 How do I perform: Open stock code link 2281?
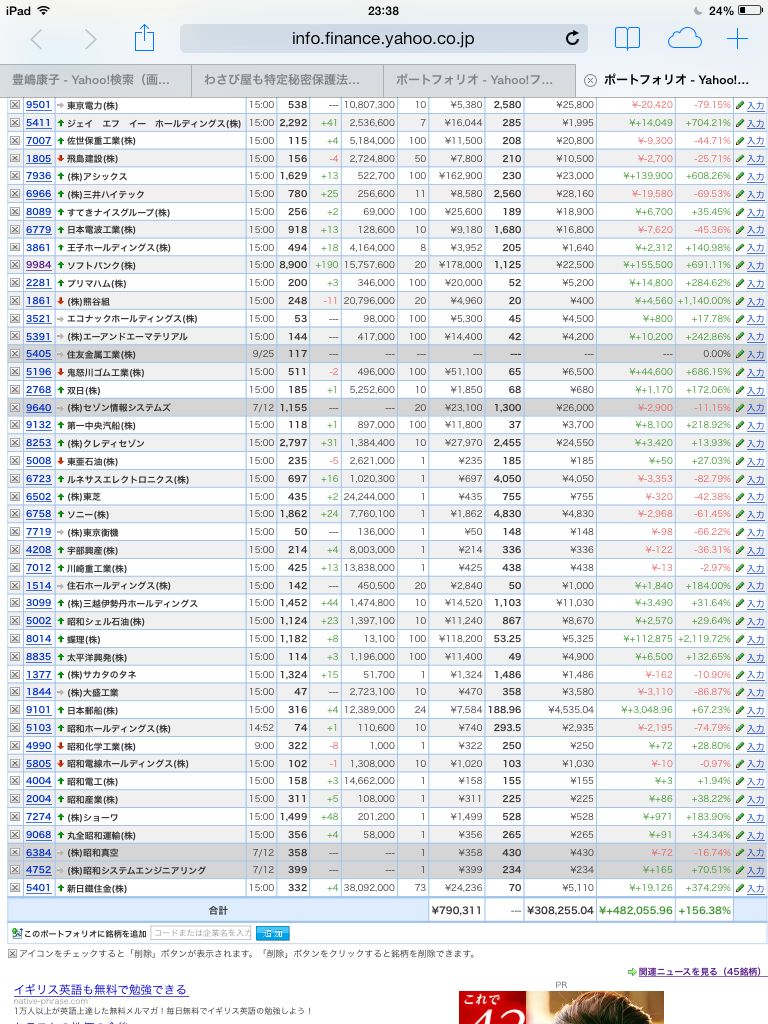39,283
